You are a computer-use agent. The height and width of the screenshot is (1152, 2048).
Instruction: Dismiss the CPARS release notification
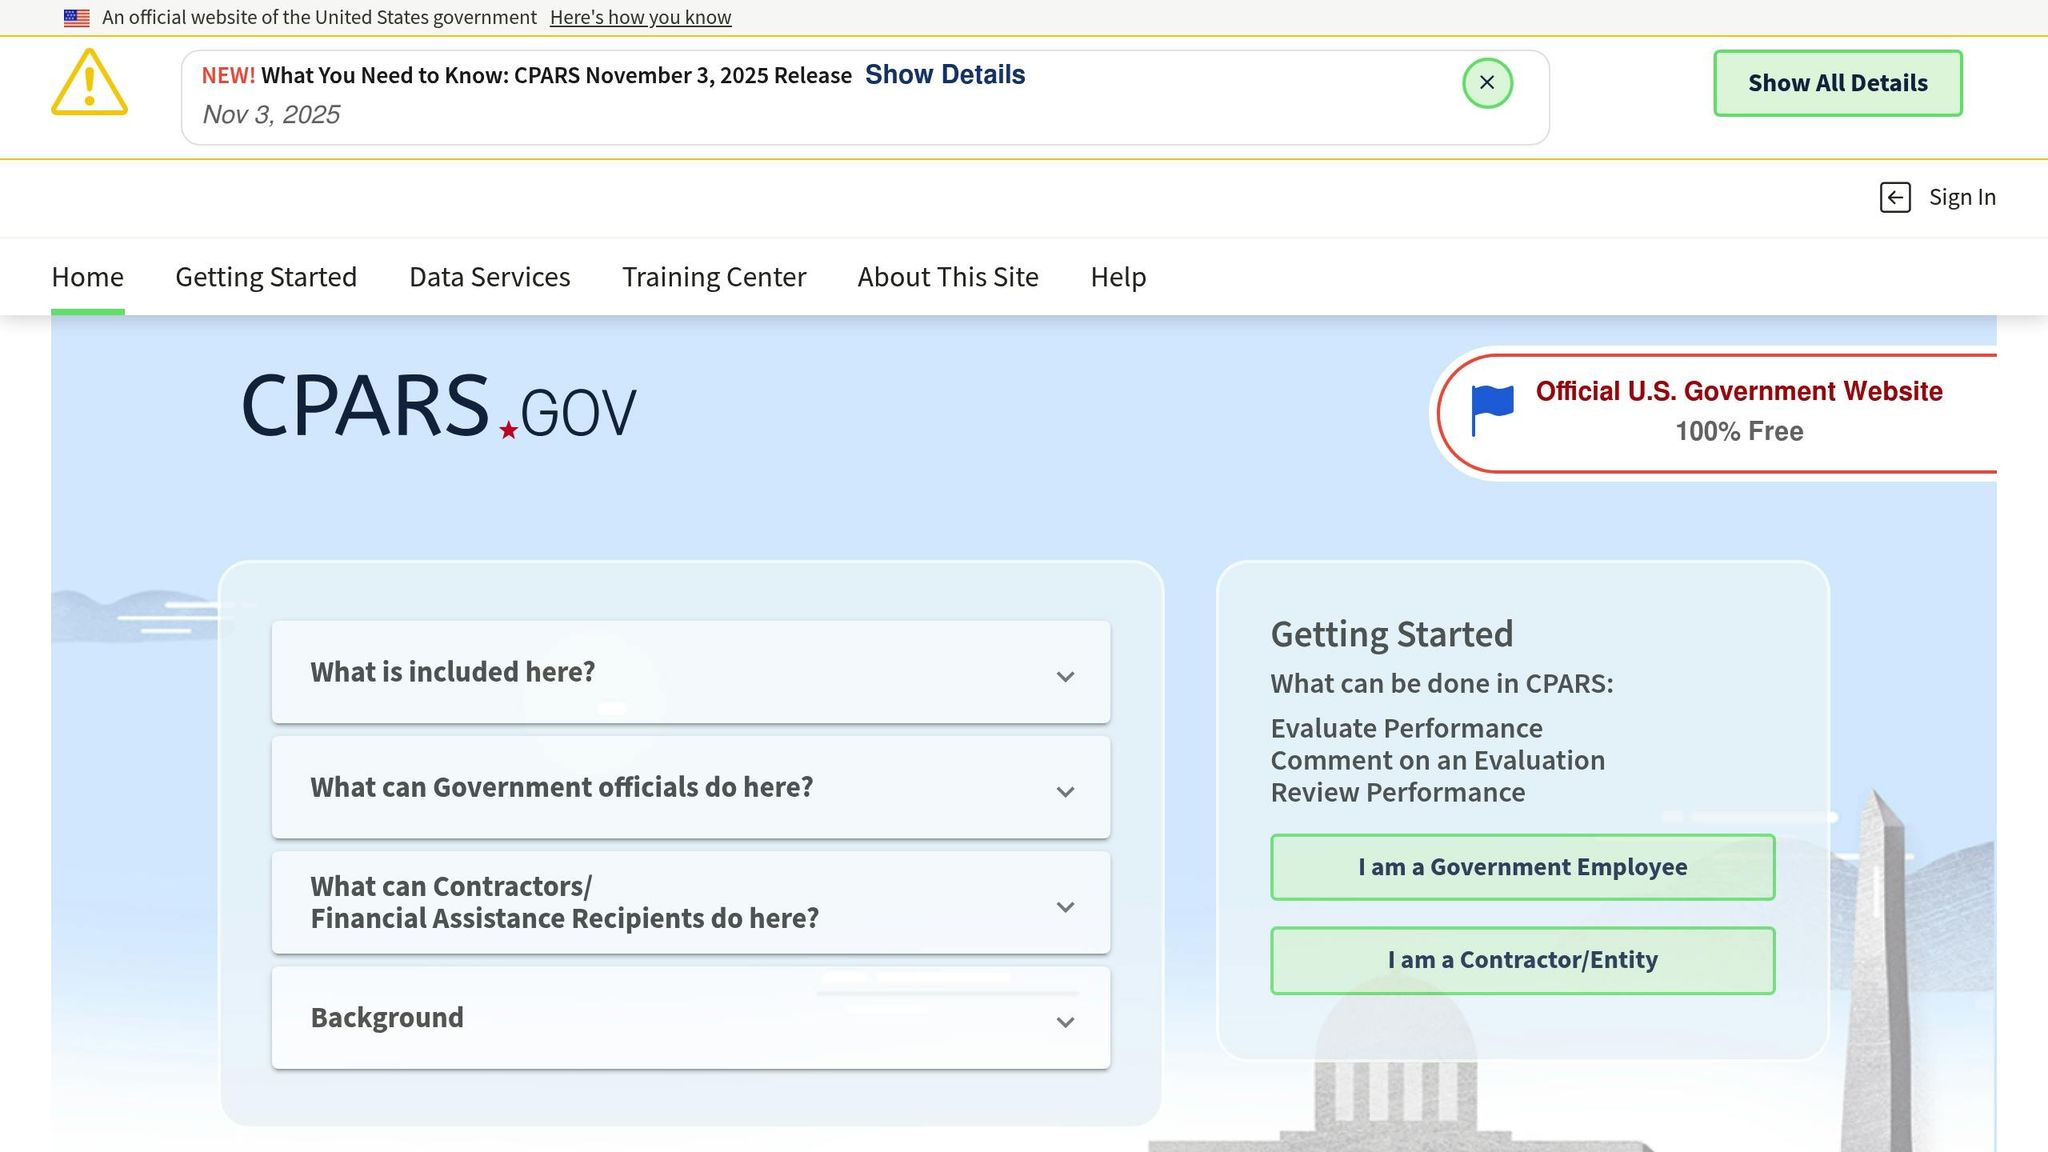point(1487,83)
